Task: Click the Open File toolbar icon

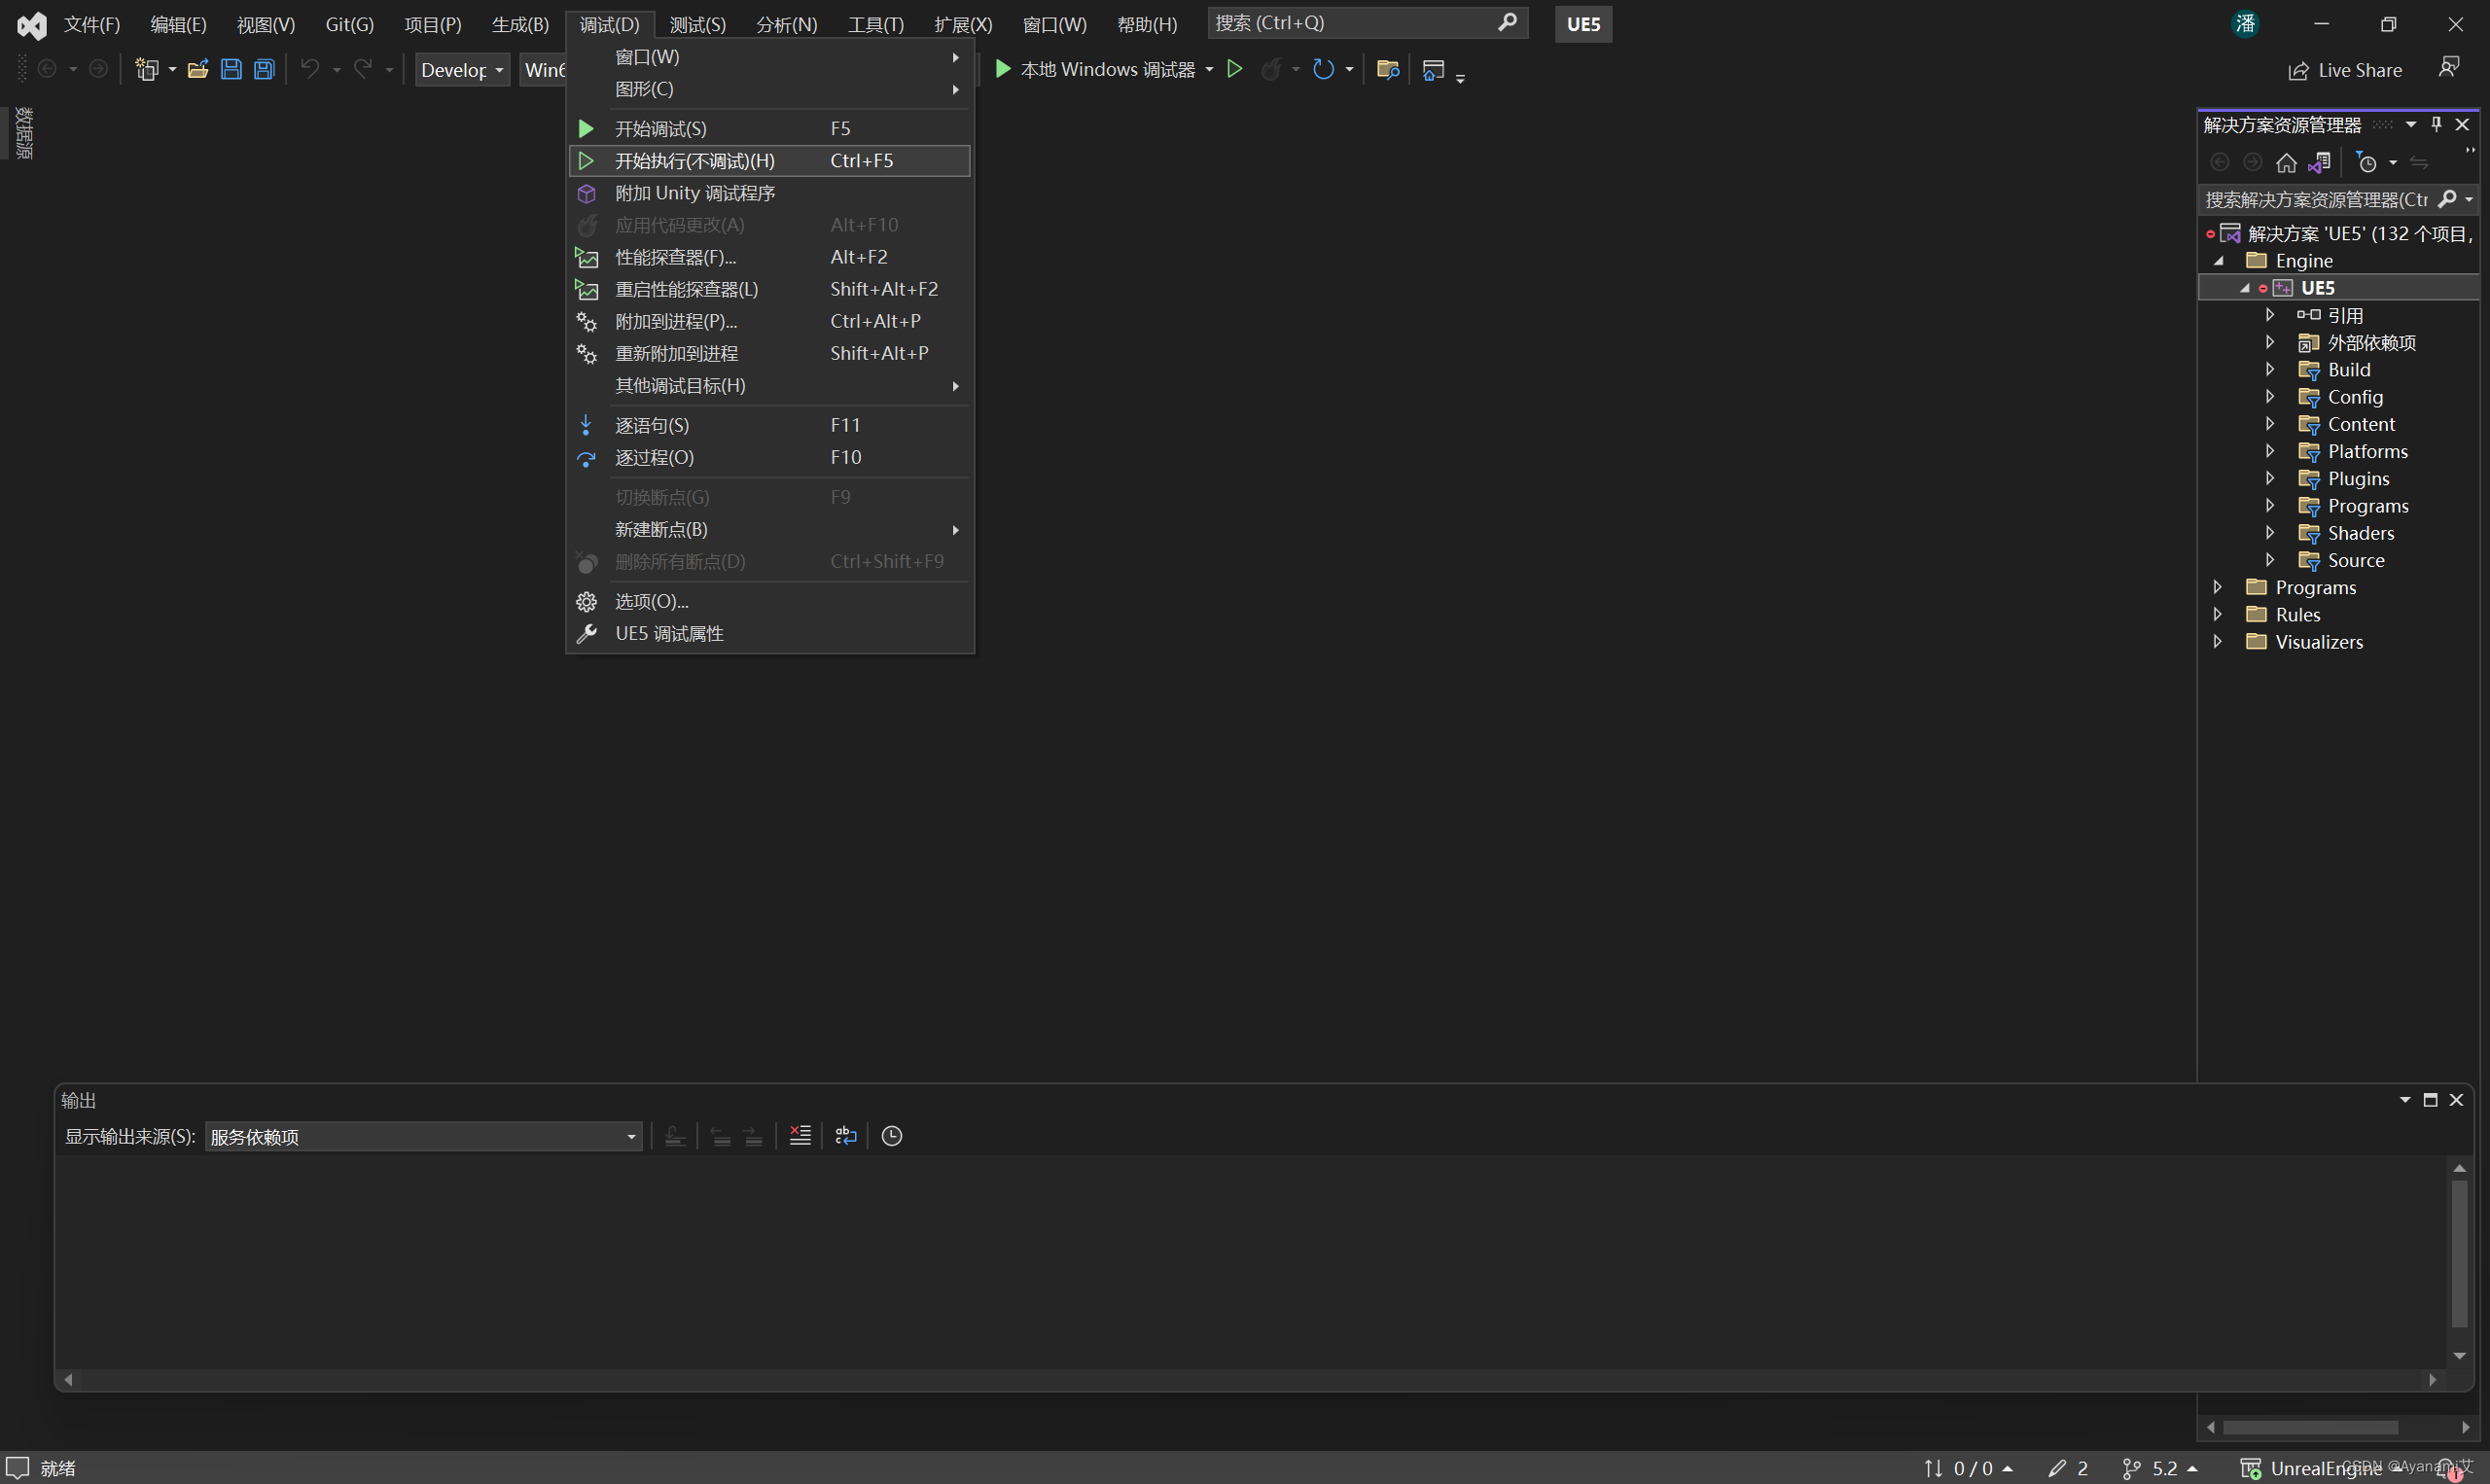Action: 198,69
